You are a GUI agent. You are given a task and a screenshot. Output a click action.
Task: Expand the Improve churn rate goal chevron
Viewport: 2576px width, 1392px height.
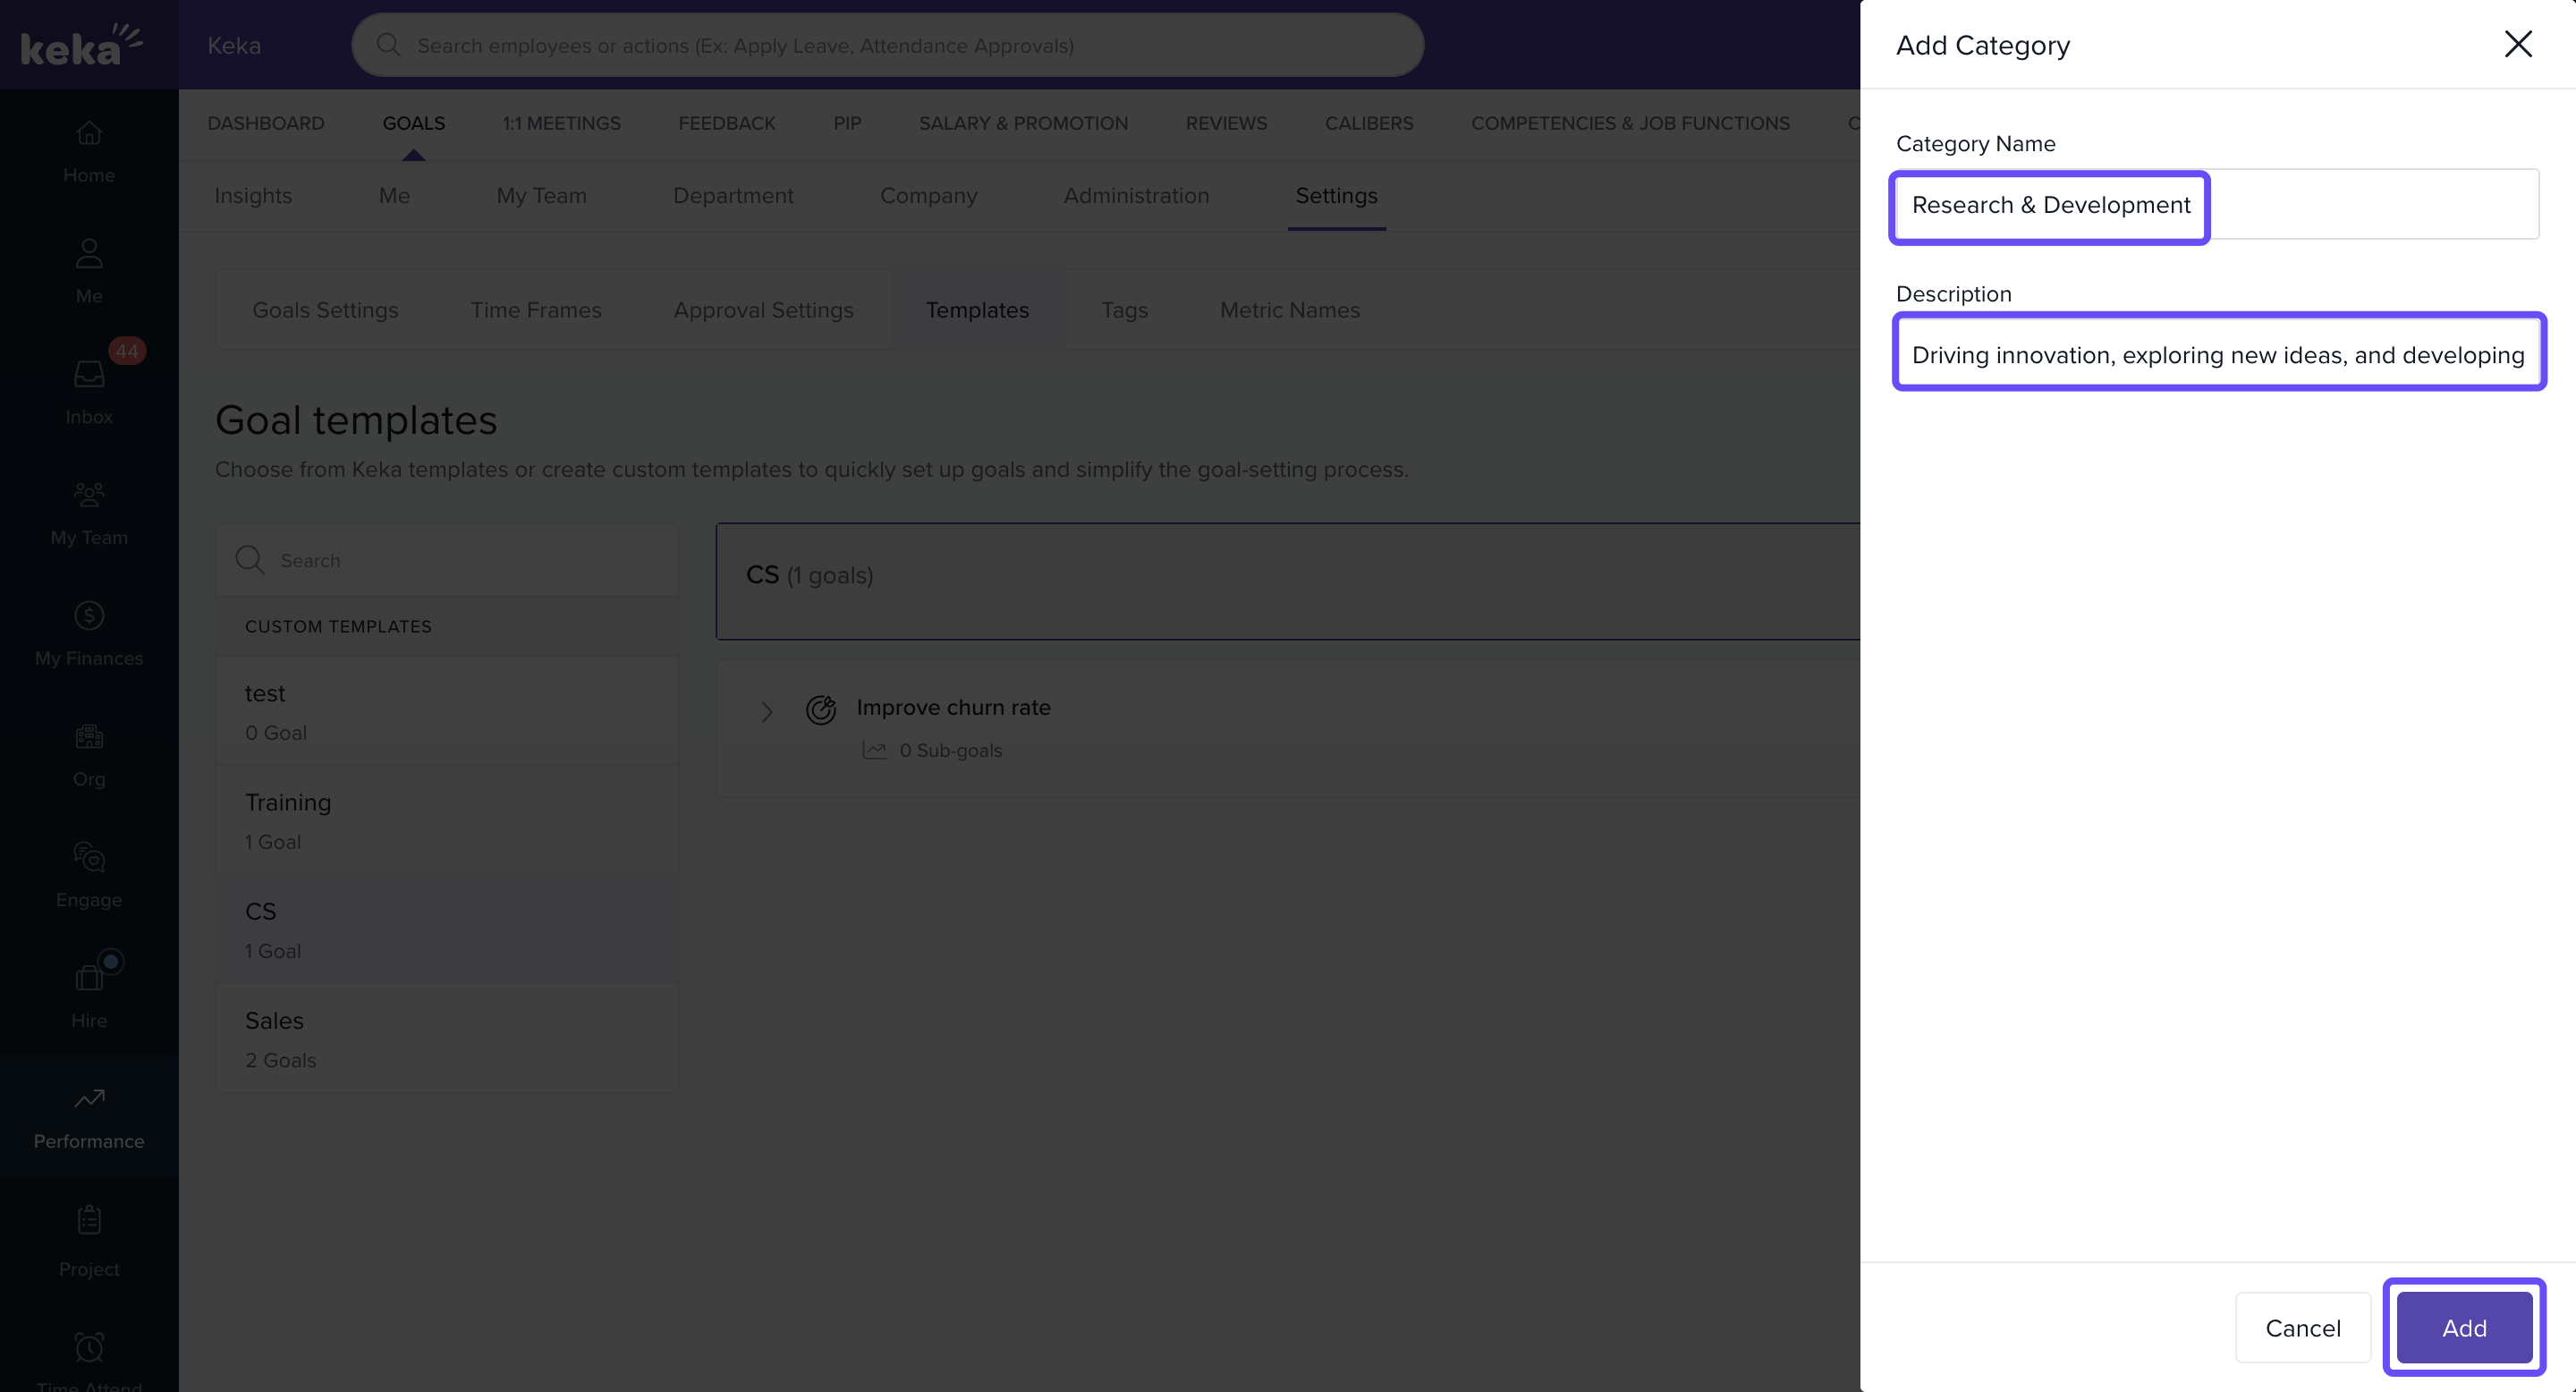click(767, 711)
